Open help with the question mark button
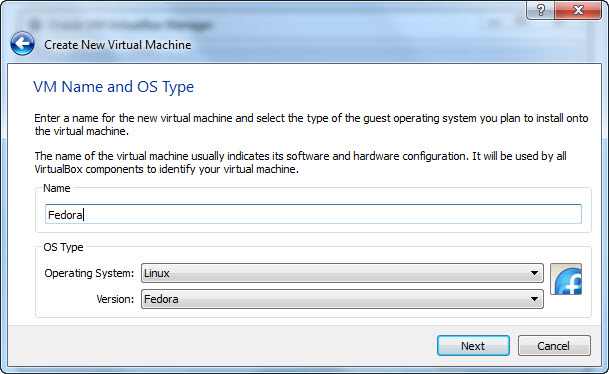This screenshot has width=609, height=374. coord(540,10)
